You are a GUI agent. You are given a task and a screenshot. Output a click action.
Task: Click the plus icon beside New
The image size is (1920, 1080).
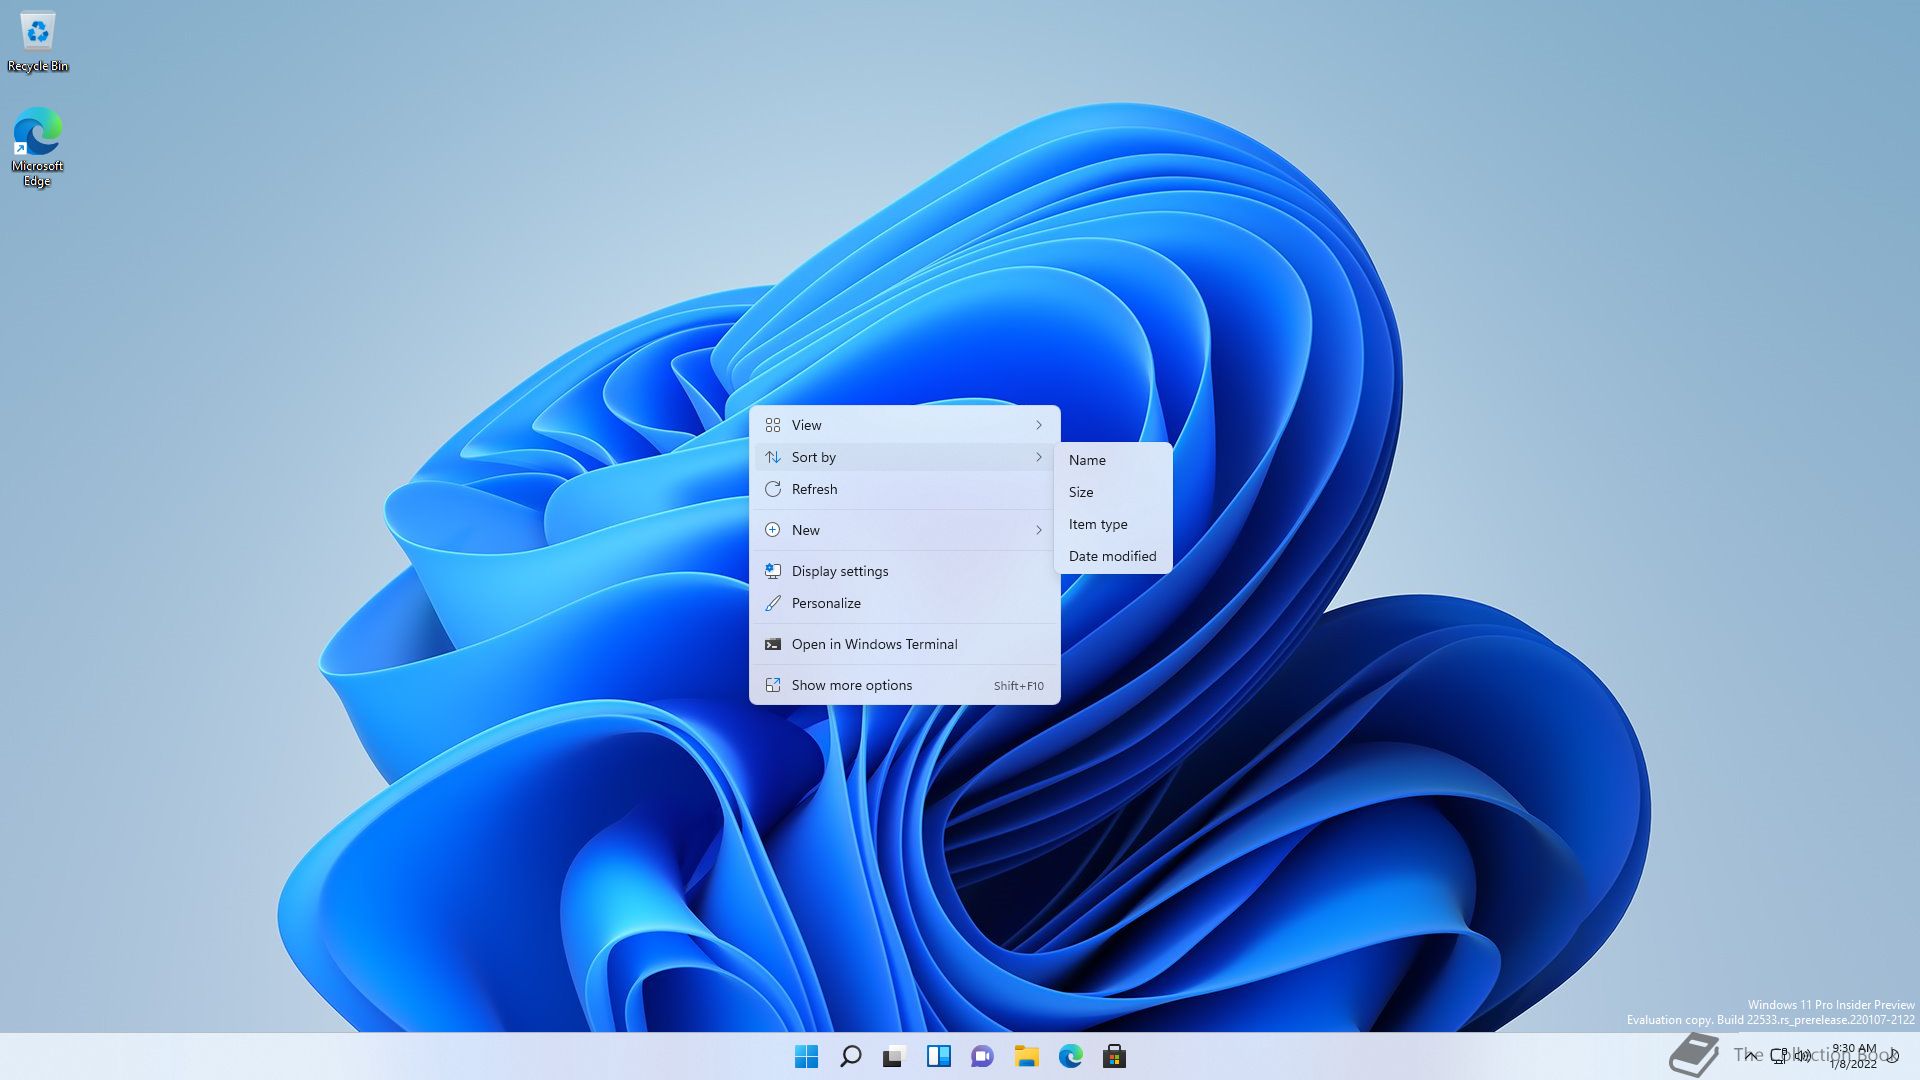click(x=773, y=530)
